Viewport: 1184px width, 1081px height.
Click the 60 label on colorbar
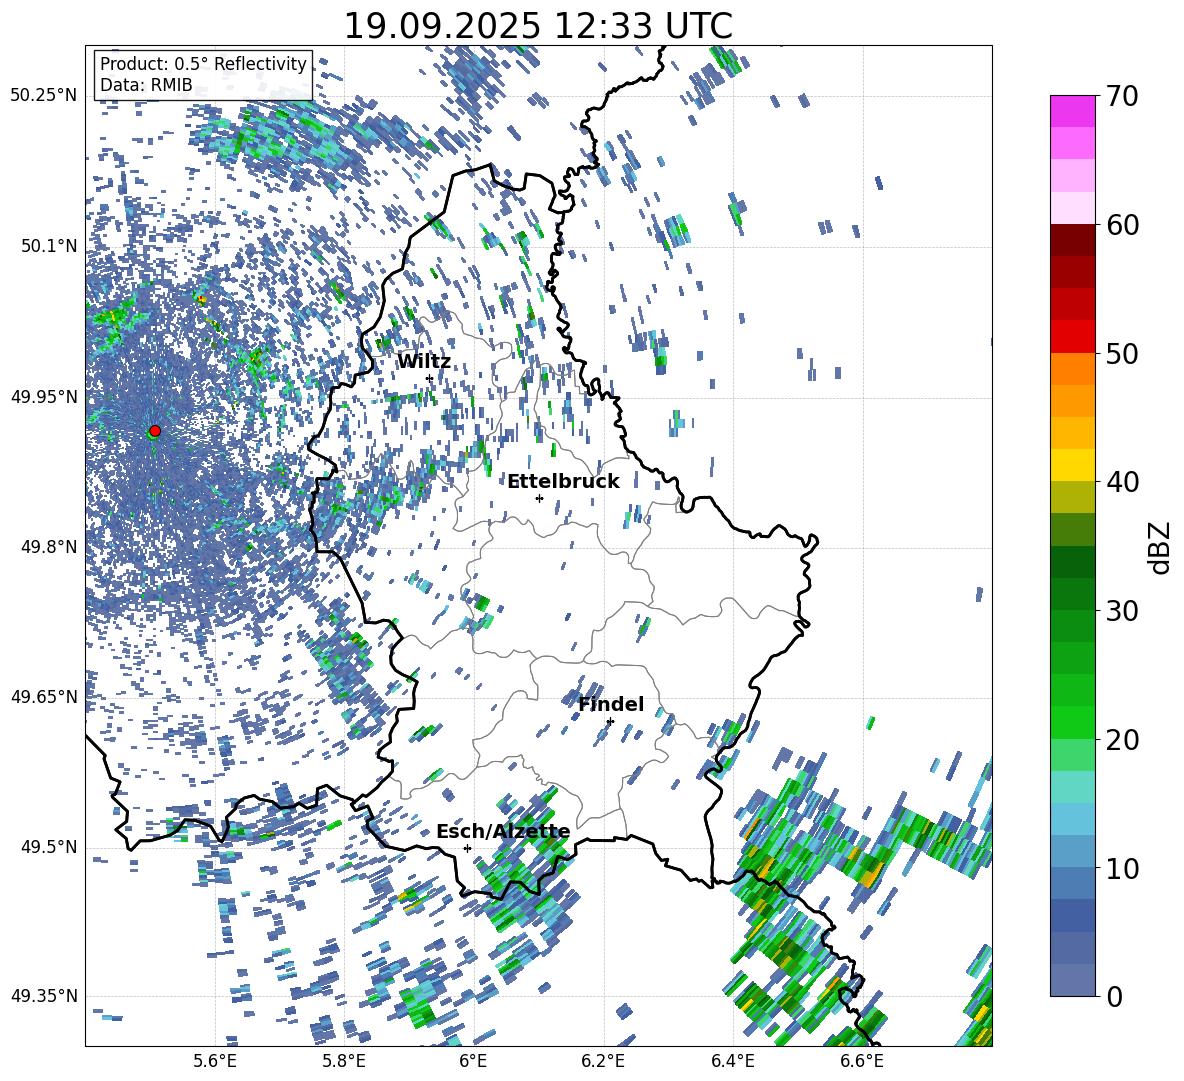point(1122,225)
